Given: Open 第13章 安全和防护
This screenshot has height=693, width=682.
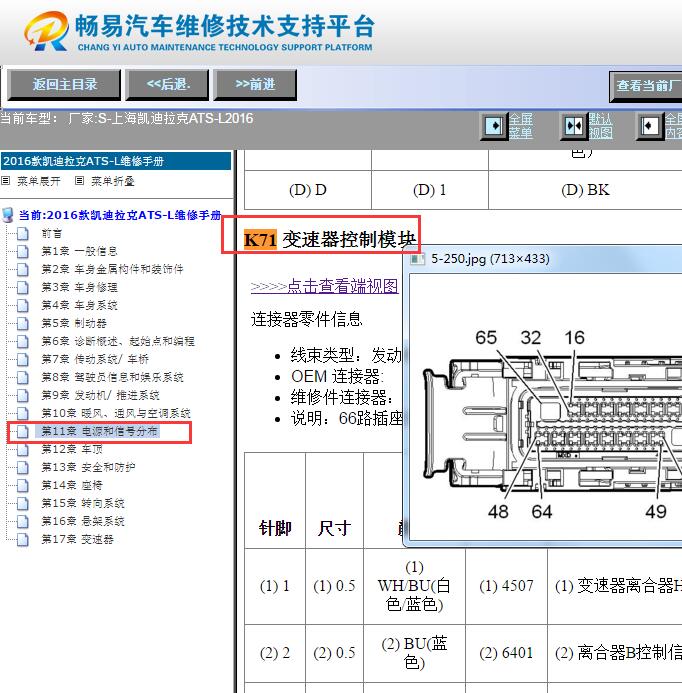Looking at the screenshot, I should click(x=88, y=468).
